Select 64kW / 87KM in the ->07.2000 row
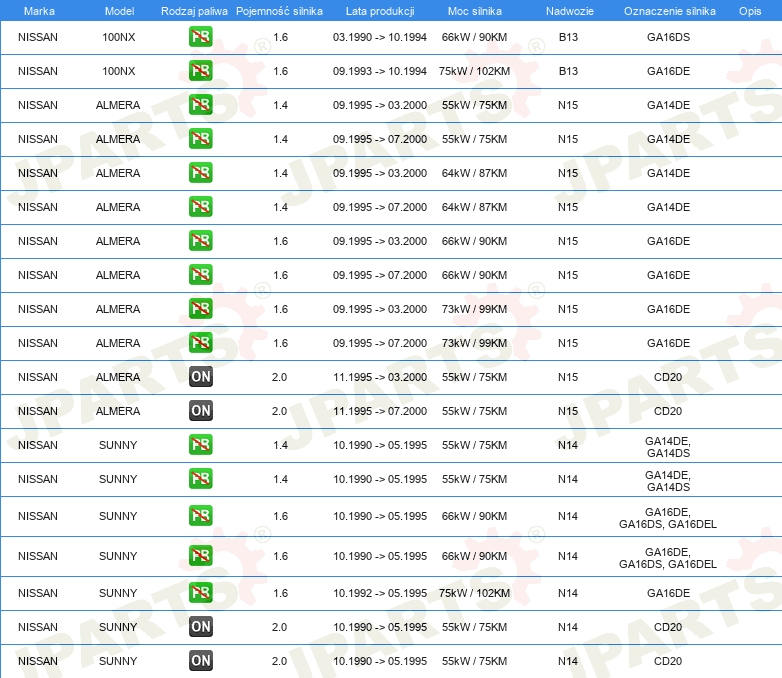This screenshot has width=782, height=678. (474, 207)
